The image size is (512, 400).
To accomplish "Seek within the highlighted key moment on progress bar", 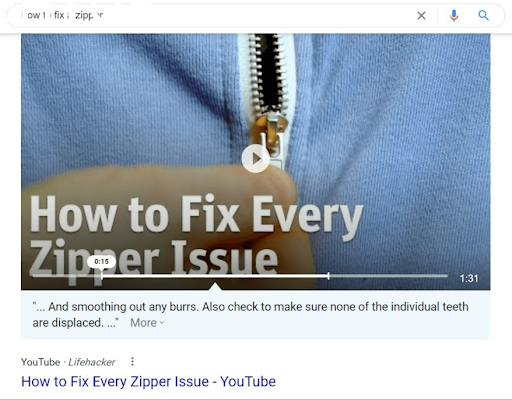I will click(x=215, y=276).
